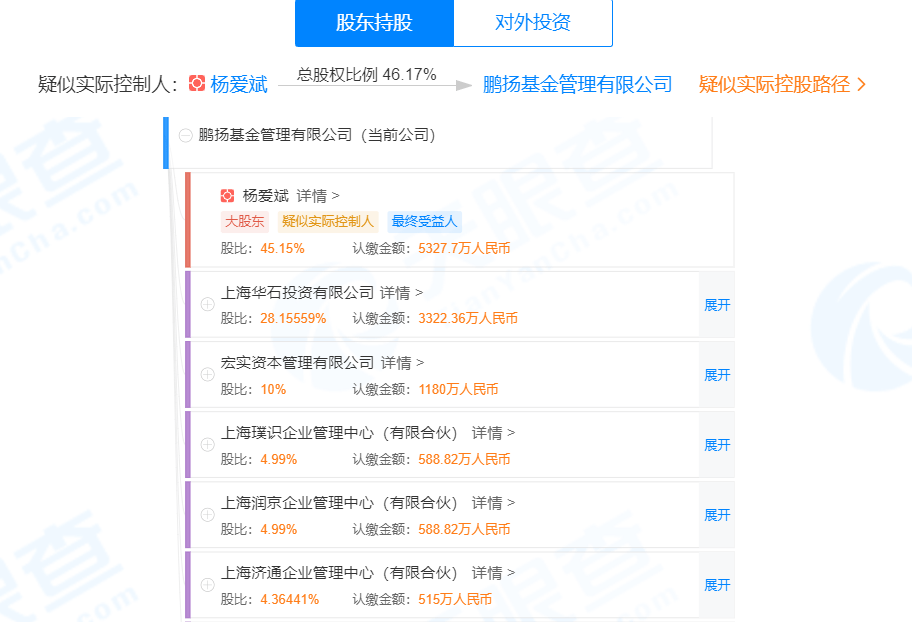Select name 上海济通企业管理中心（有限合伙）

[x=339, y=573]
